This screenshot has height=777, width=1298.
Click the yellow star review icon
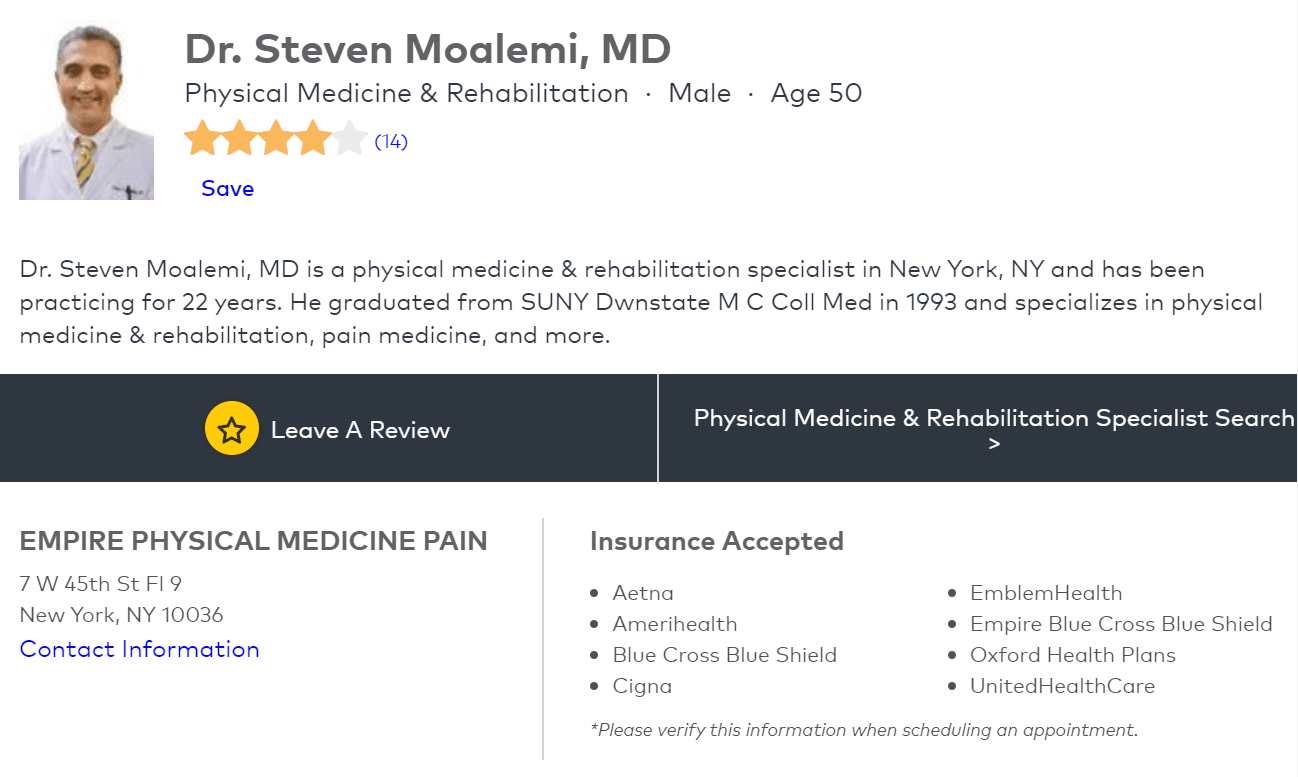pos(232,430)
